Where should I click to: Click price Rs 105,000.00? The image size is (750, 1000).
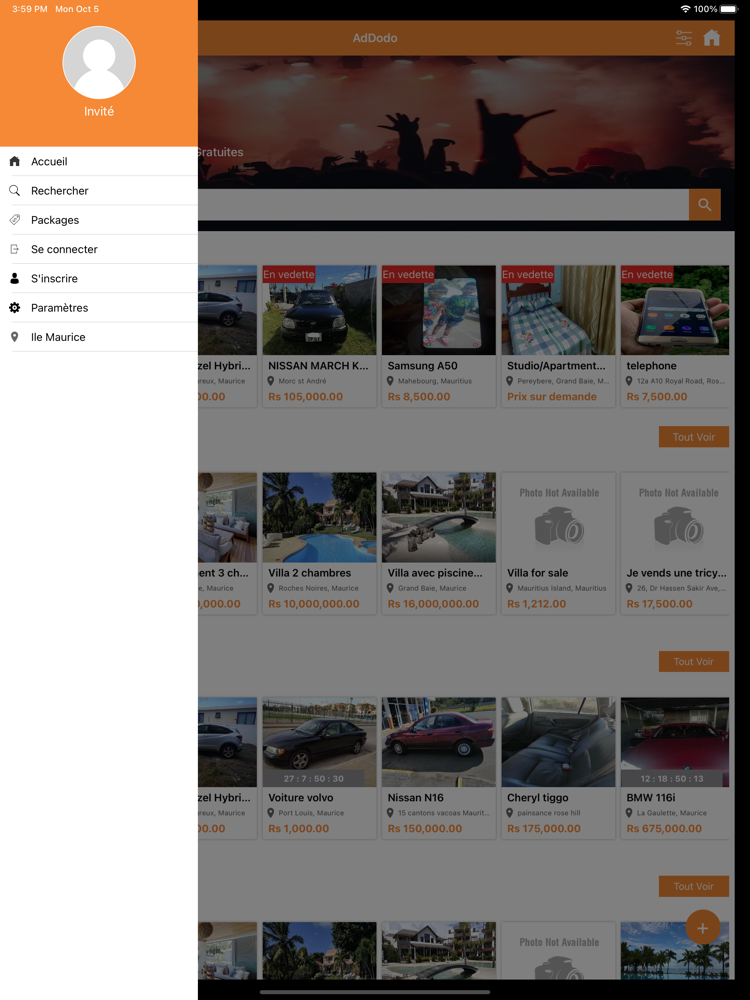coord(305,397)
